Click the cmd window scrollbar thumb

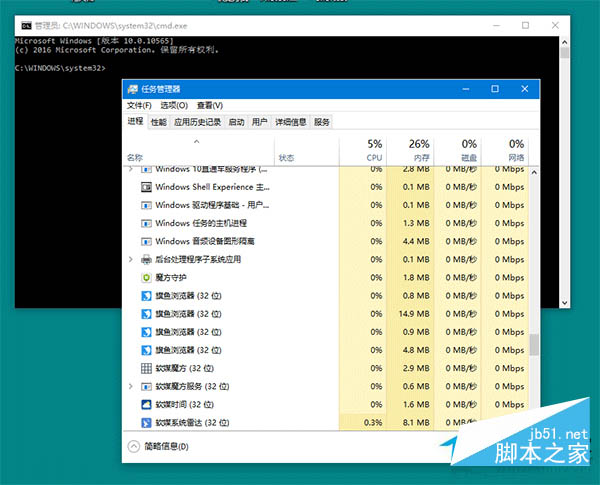coord(564,53)
